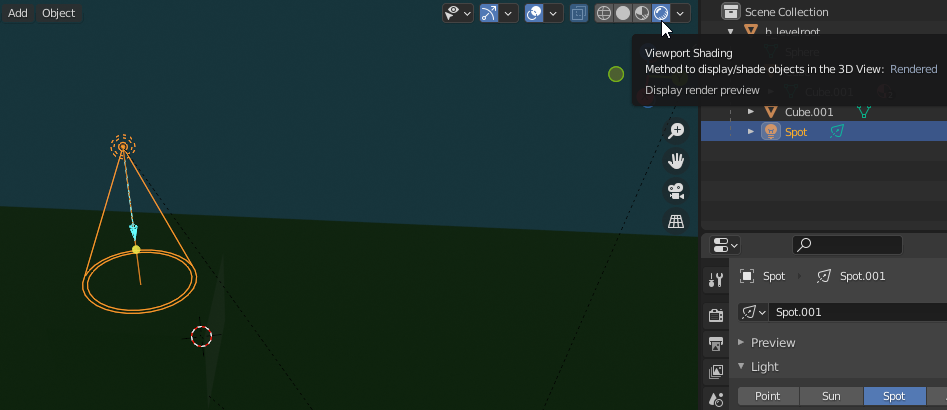Click the yellow spot cone handle dot
The width and height of the screenshot is (947, 410).
pos(136,249)
